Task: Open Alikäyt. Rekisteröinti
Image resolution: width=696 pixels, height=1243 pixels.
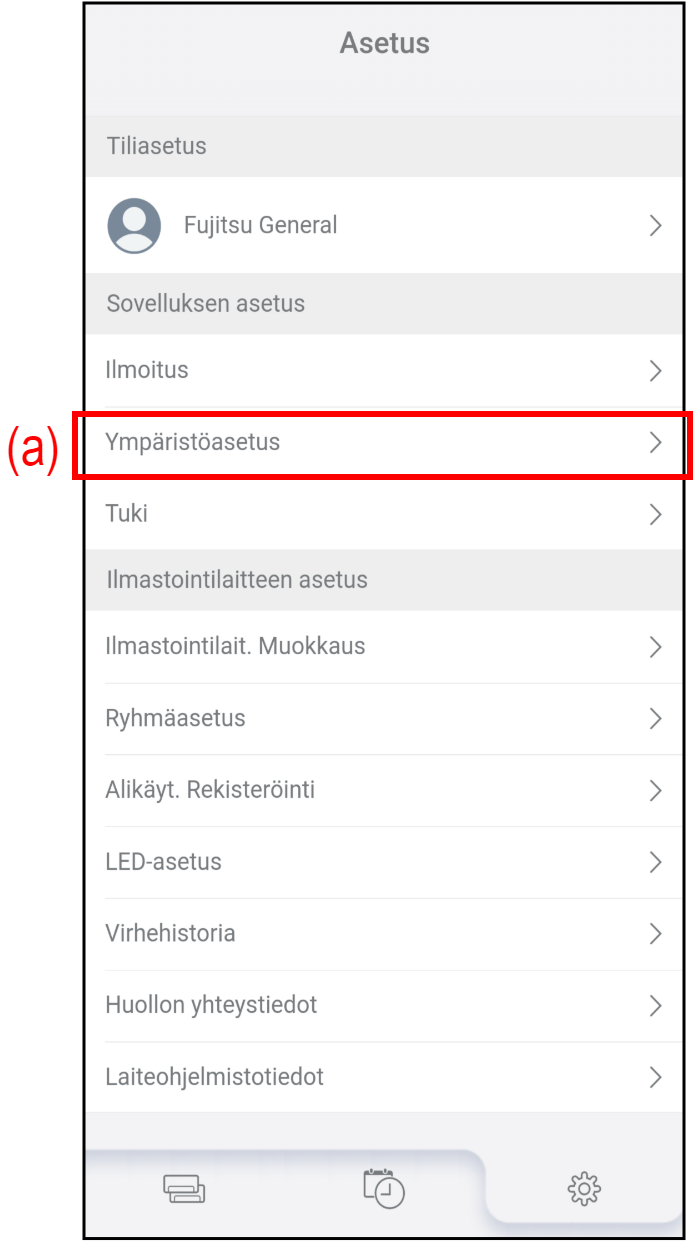Action: [210, 790]
